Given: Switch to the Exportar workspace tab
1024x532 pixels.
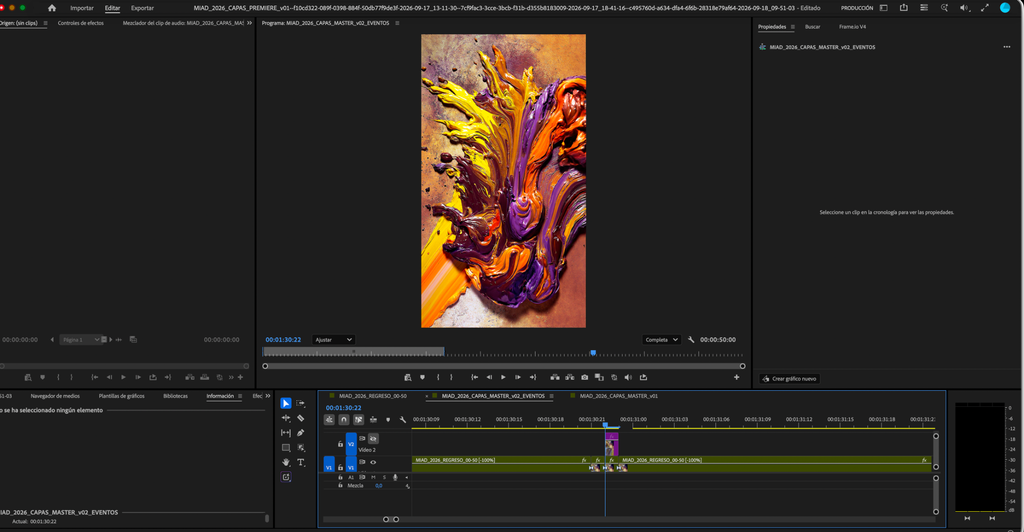Looking at the screenshot, I should [x=142, y=8].
